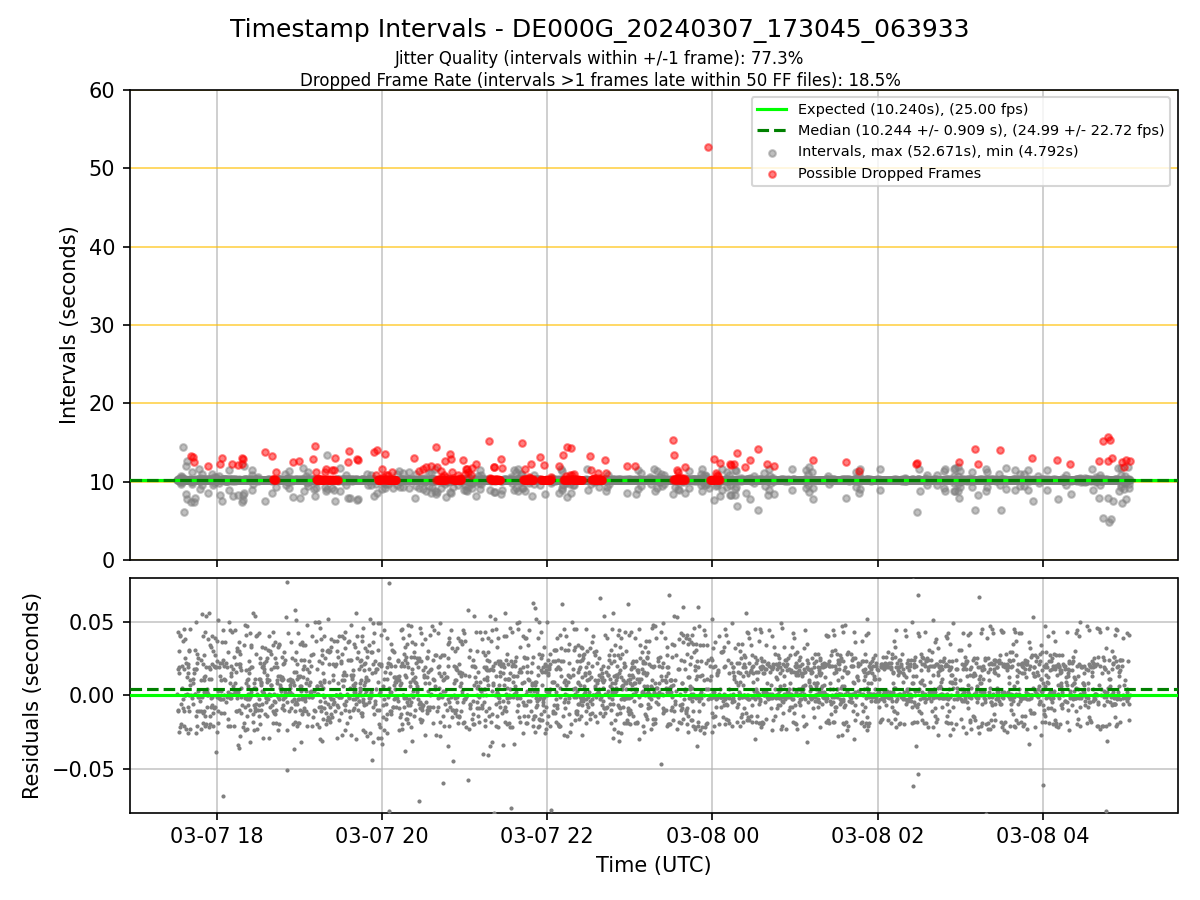The width and height of the screenshot is (1200, 900).
Task: Click the 03-08 04 x-axis tick label
Action: tap(1043, 835)
